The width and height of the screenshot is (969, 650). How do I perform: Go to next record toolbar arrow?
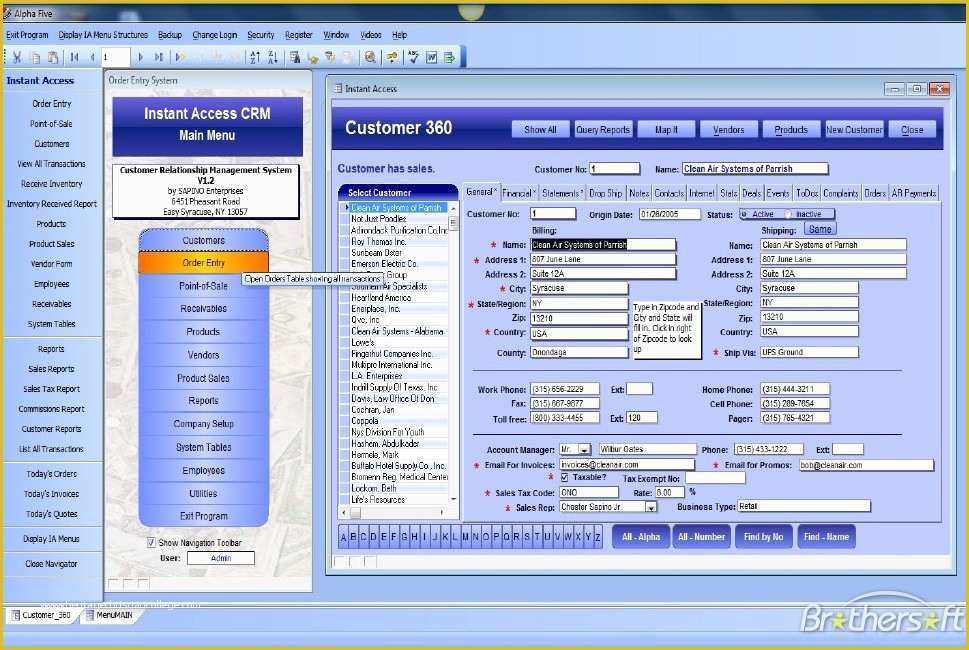tap(140, 57)
